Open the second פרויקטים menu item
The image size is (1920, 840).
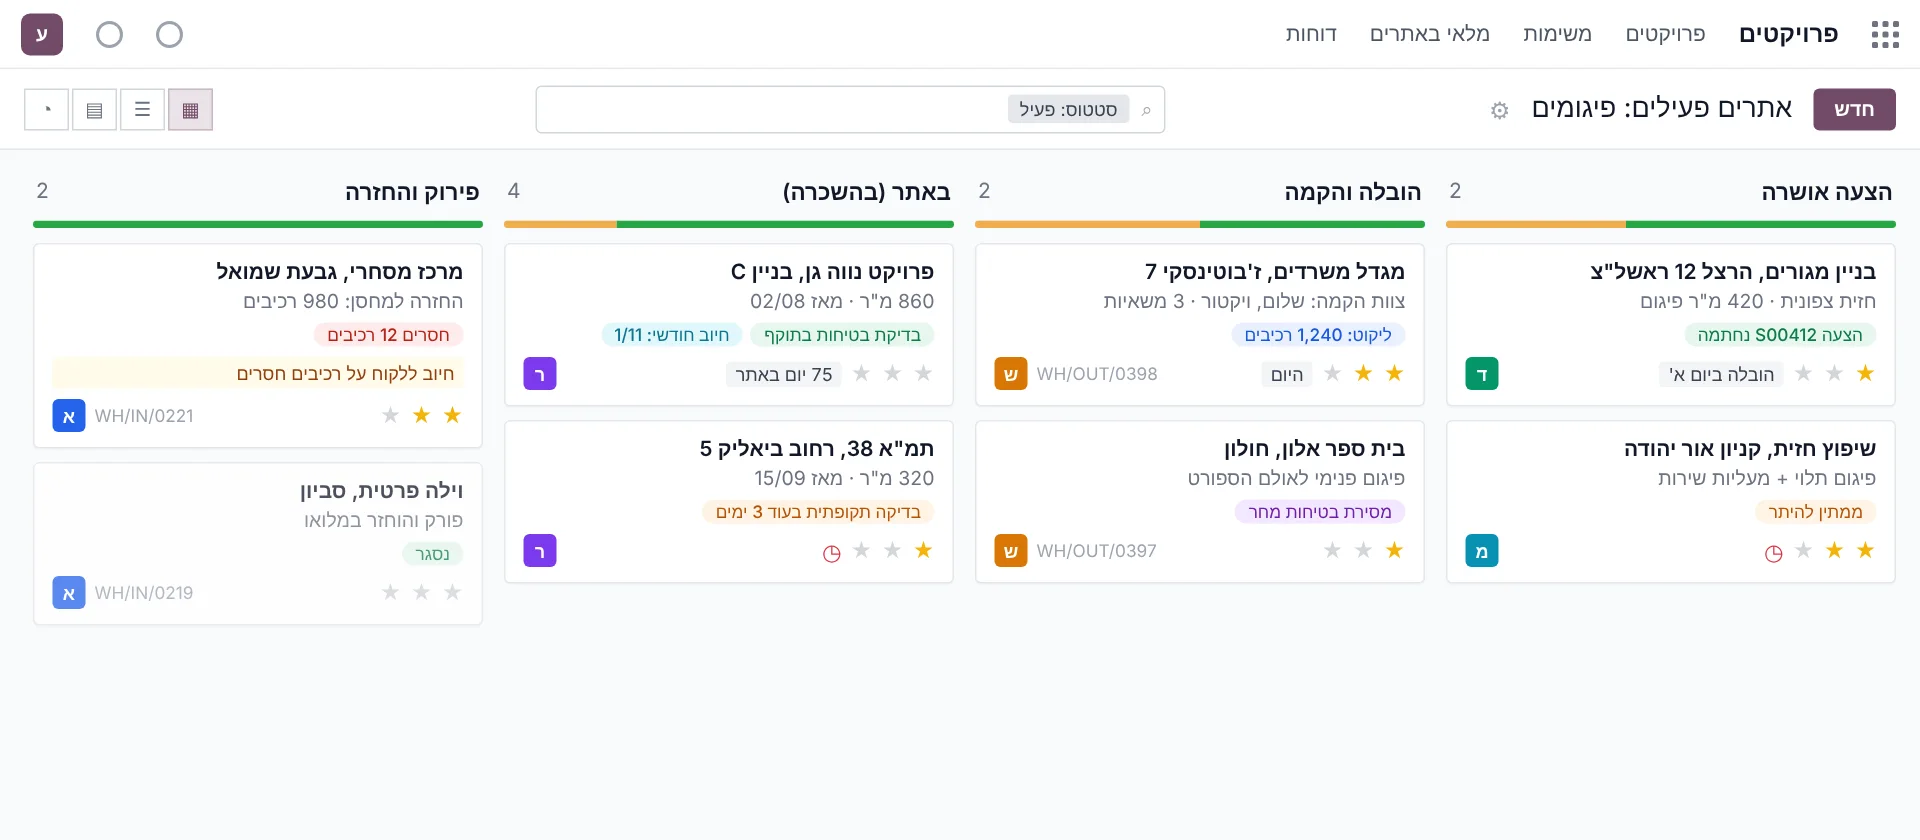point(1665,34)
